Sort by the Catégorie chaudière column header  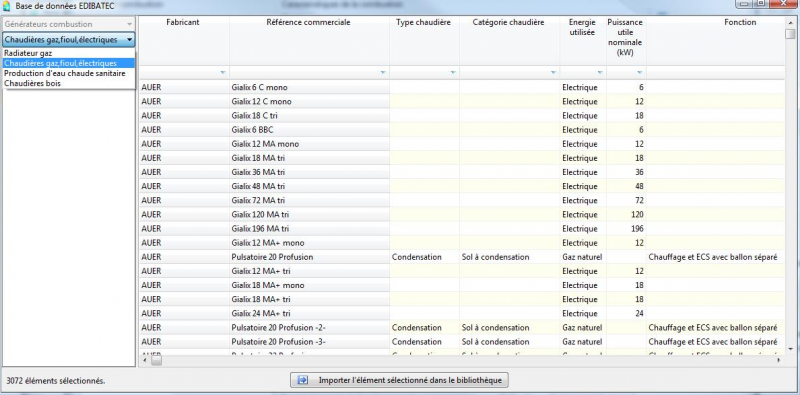[x=509, y=41]
